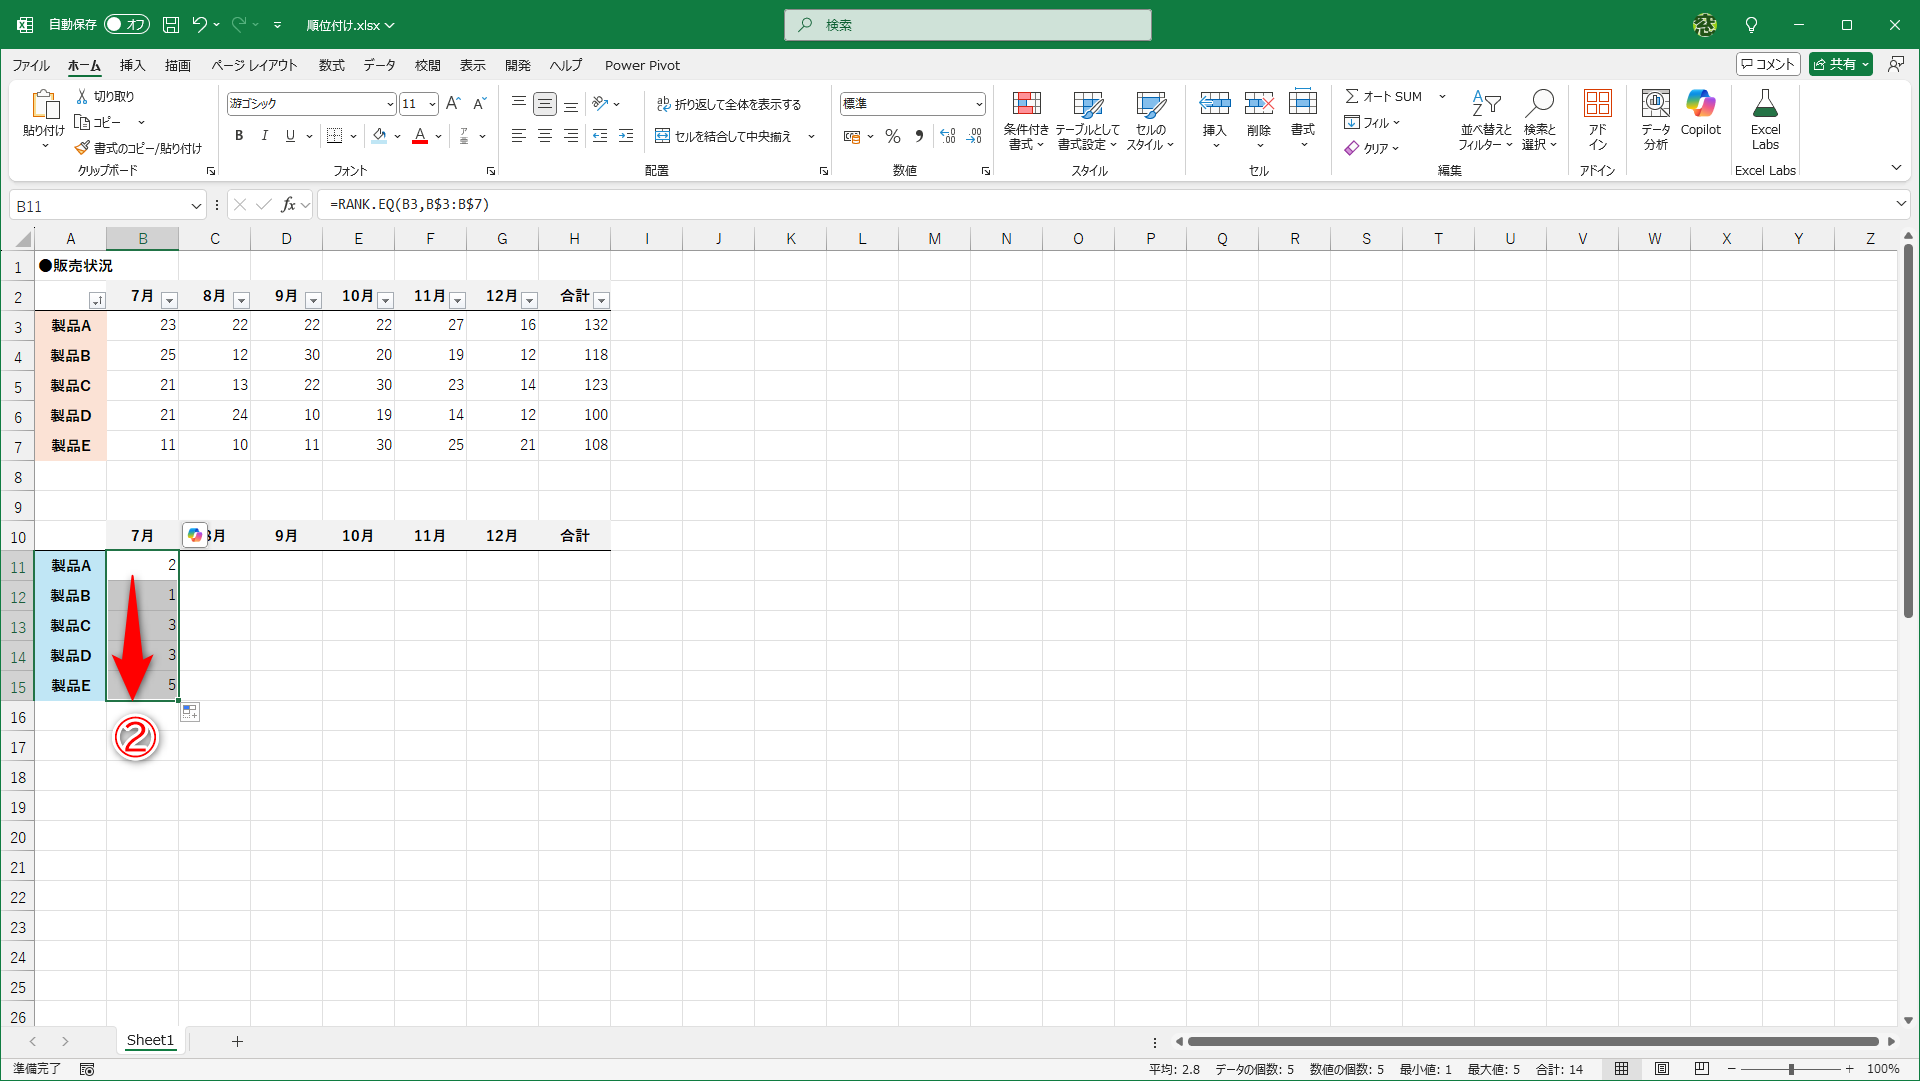Viewport: 1920px width, 1081px height.
Task: Open the 数式 ribbon tab
Action: [x=331, y=65]
